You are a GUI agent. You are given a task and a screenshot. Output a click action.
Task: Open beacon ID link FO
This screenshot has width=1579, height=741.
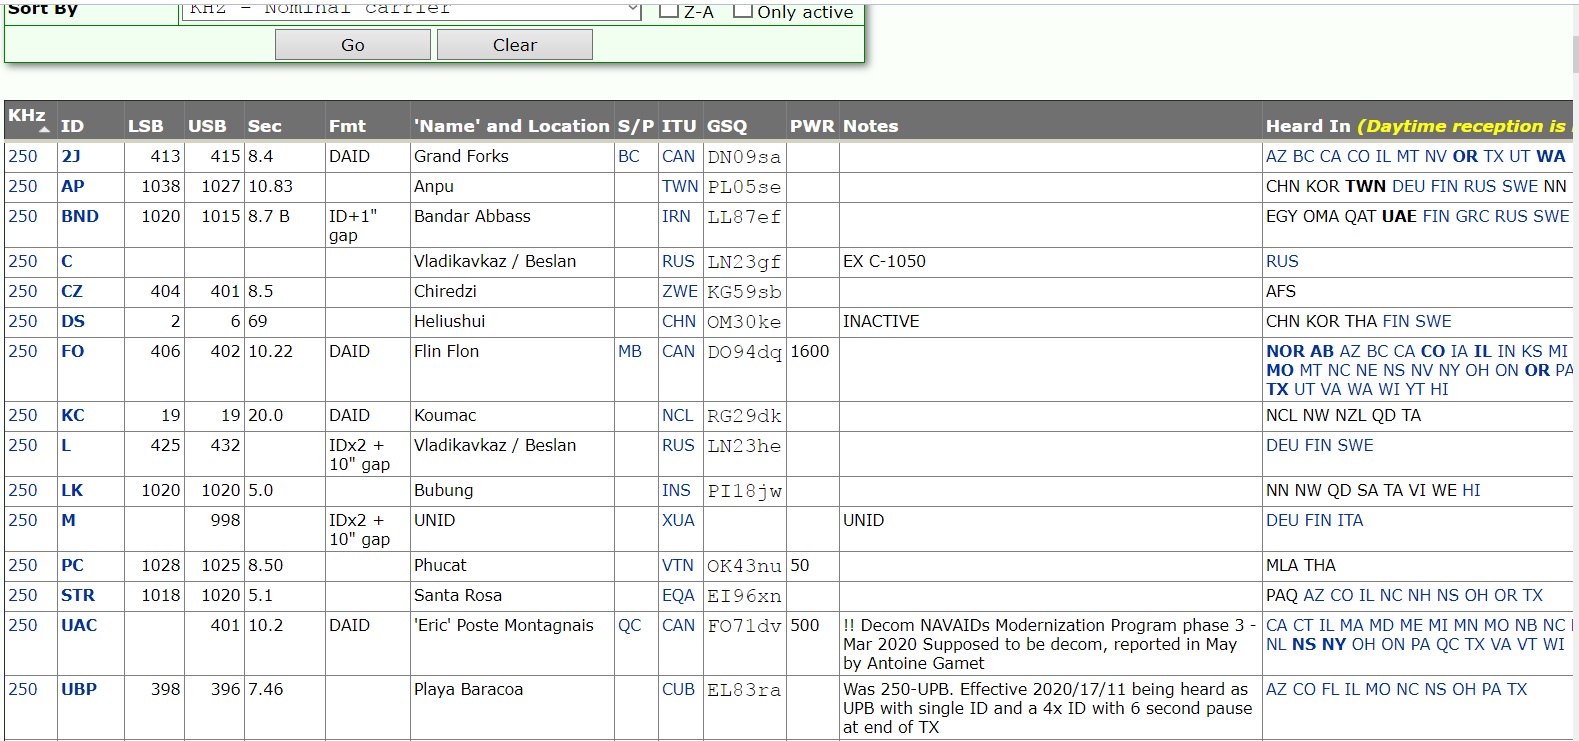point(72,351)
